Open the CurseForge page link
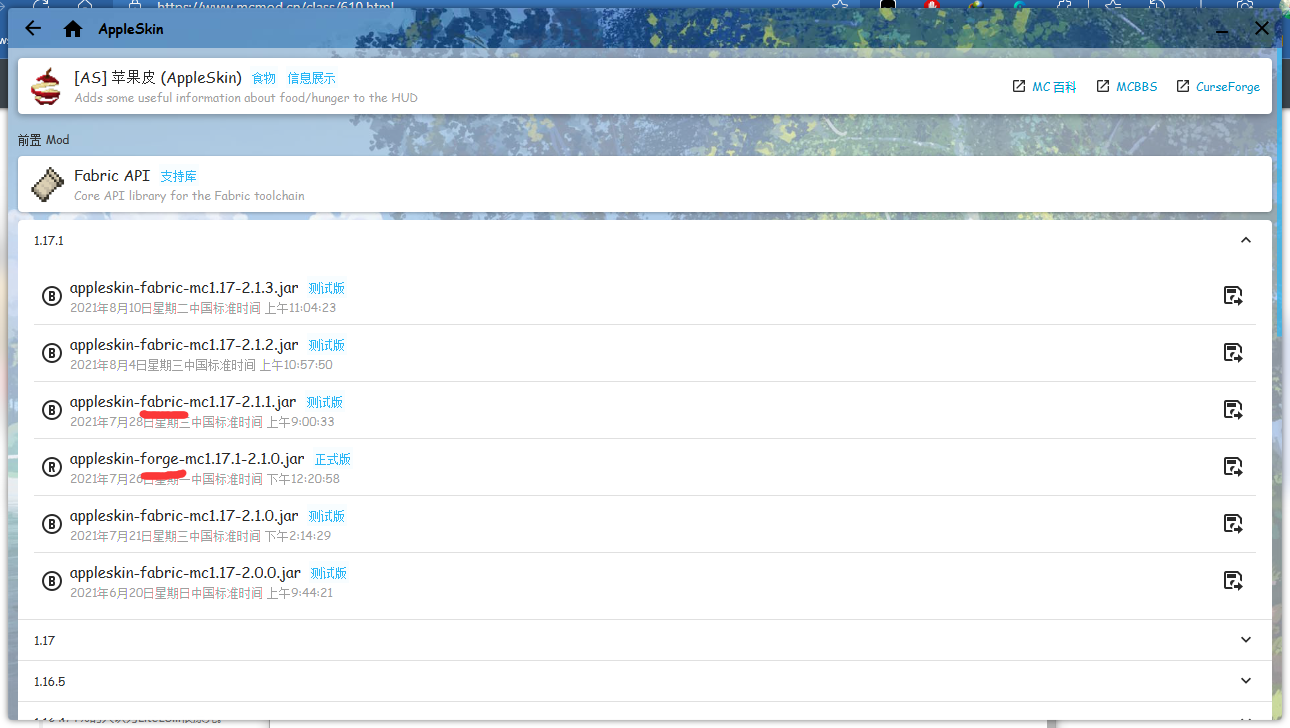The width and height of the screenshot is (1290, 728). (x=1218, y=87)
